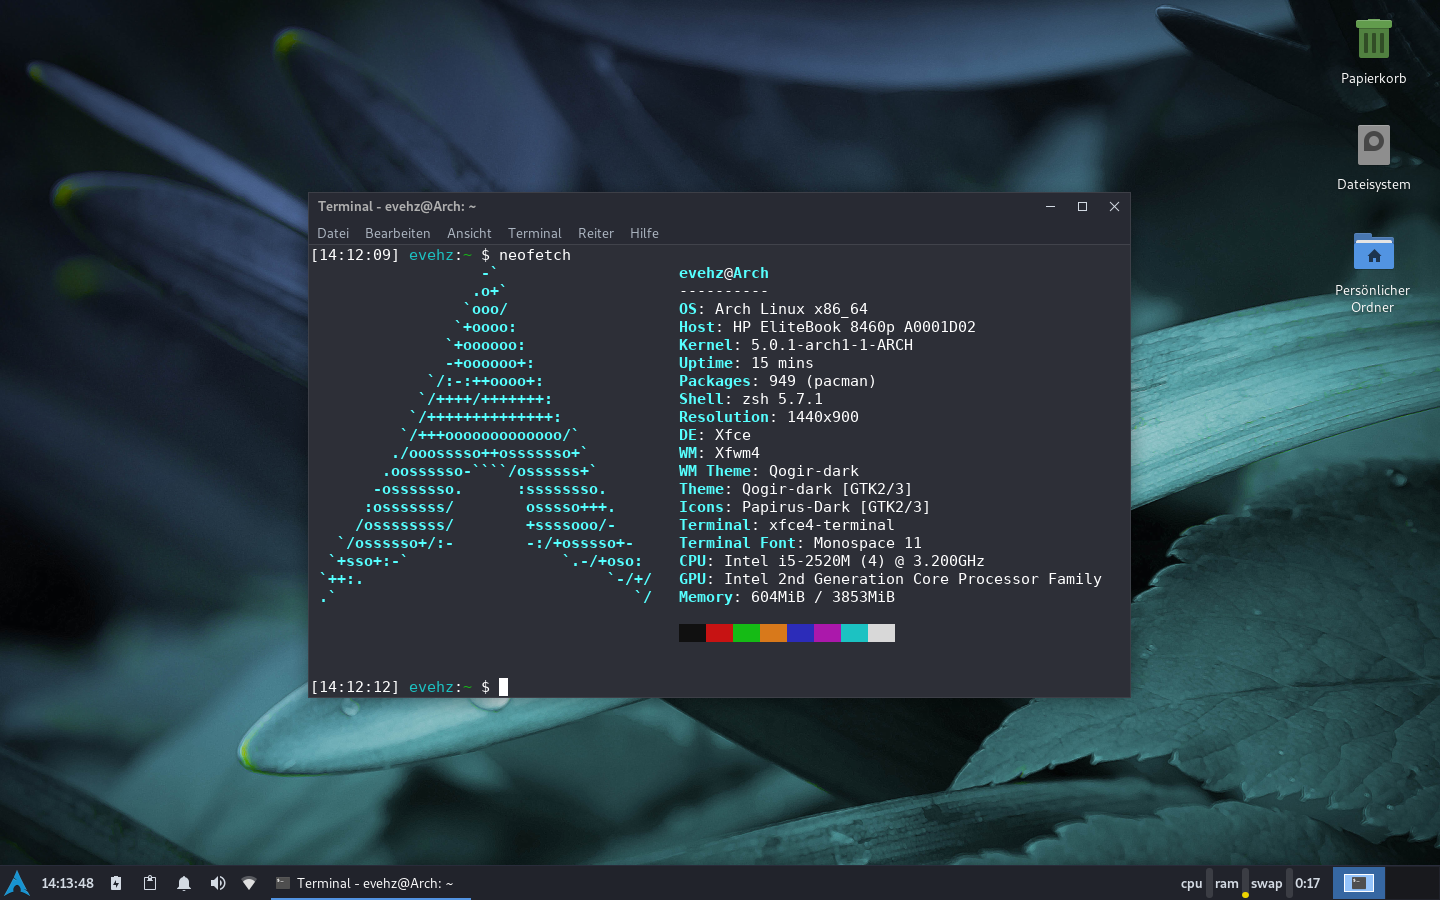1440x900 pixels.
Task: Click the red color block in neofetch
Action: coord(719,633)
